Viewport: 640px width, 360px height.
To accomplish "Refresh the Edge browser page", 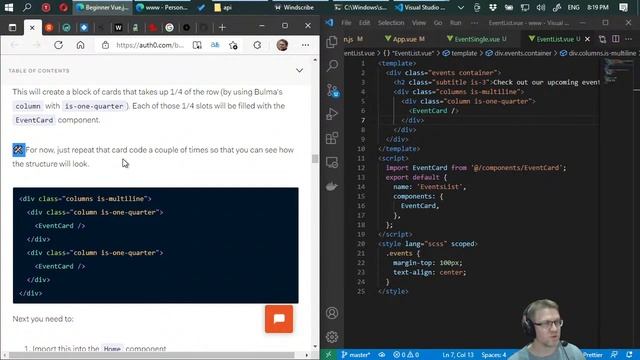I will pyautogui.click(x=58, y=45).
